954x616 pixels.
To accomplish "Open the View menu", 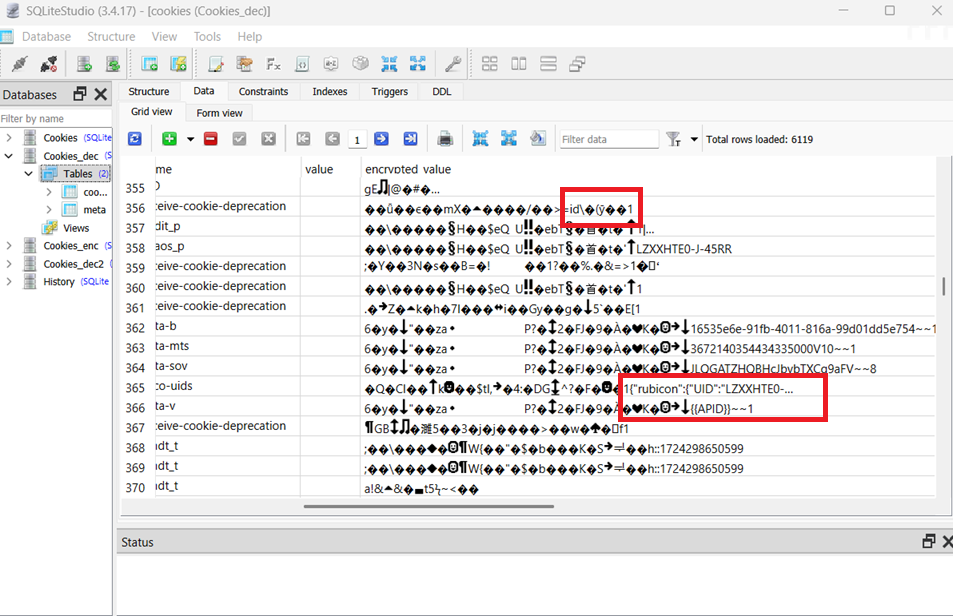I will pos(164,37).
